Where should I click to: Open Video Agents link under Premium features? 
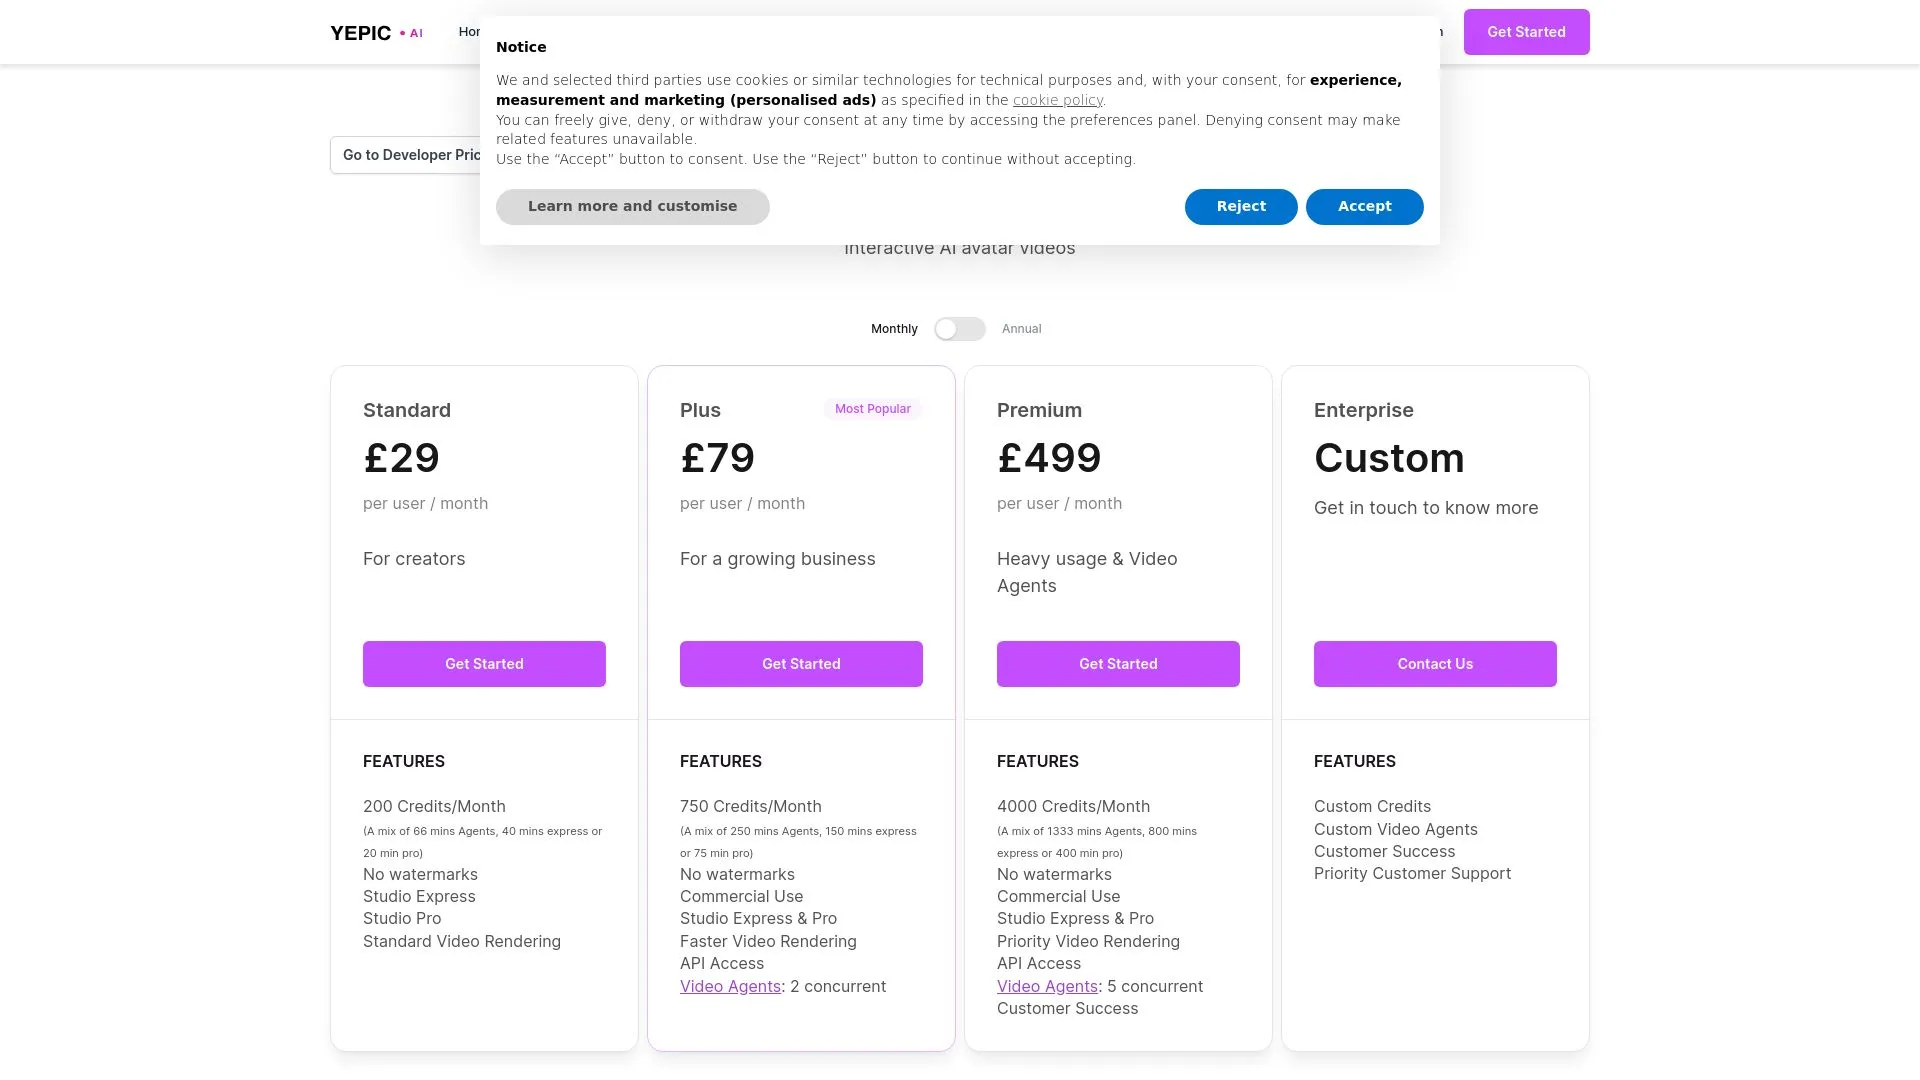(1047, 986)
